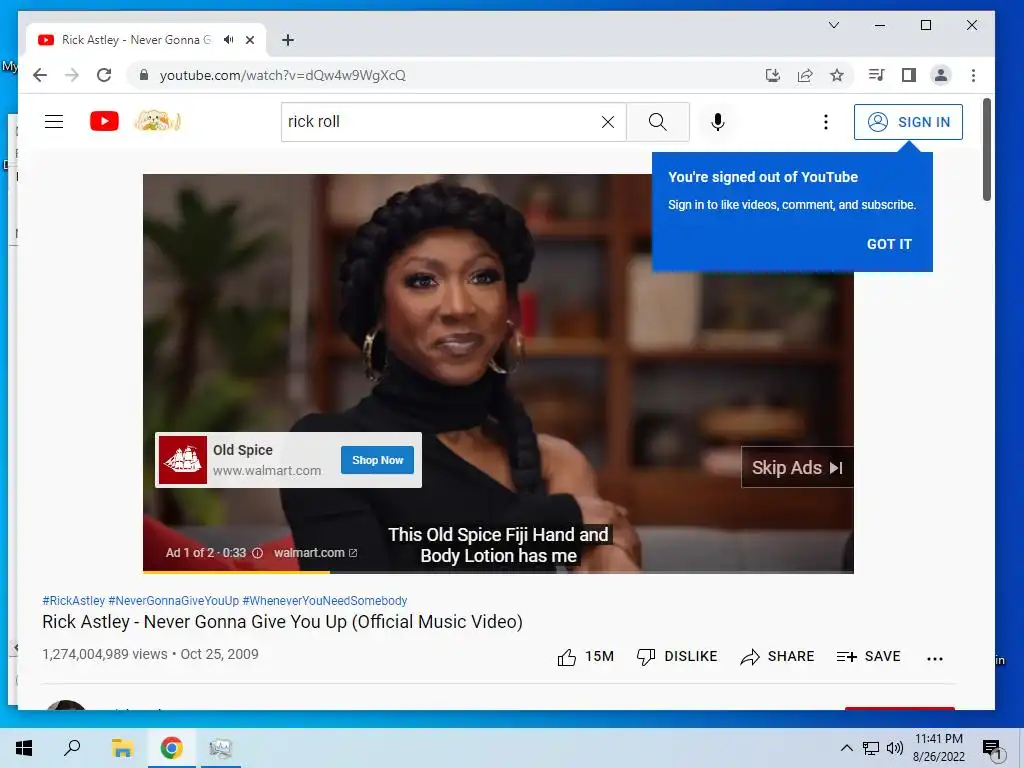View site information via the lock icon
Viewport: 1024px width, 768px height.
pyautogui.click(x=144, y=75)
